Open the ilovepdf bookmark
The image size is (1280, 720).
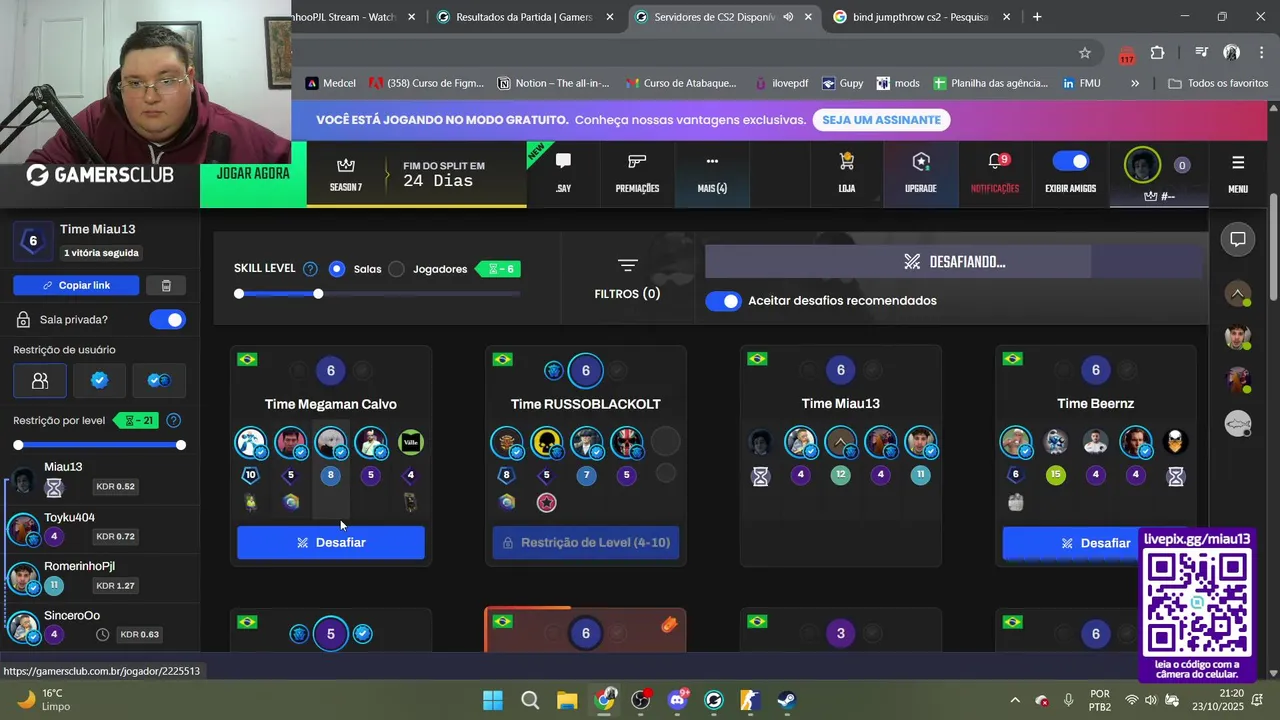[780, 83]
